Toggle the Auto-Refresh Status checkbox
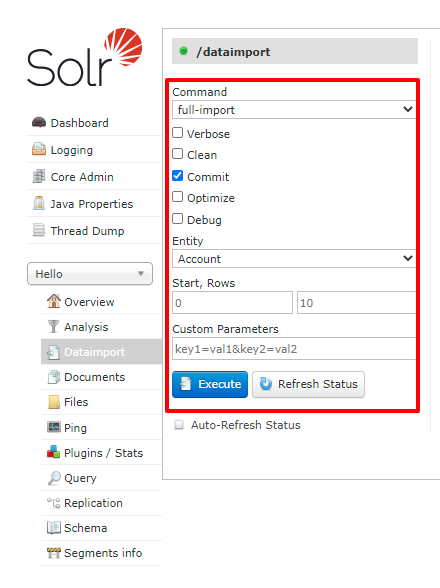This screenshot has height=588, width=440. pyautogui.click(x=179, y=424)
